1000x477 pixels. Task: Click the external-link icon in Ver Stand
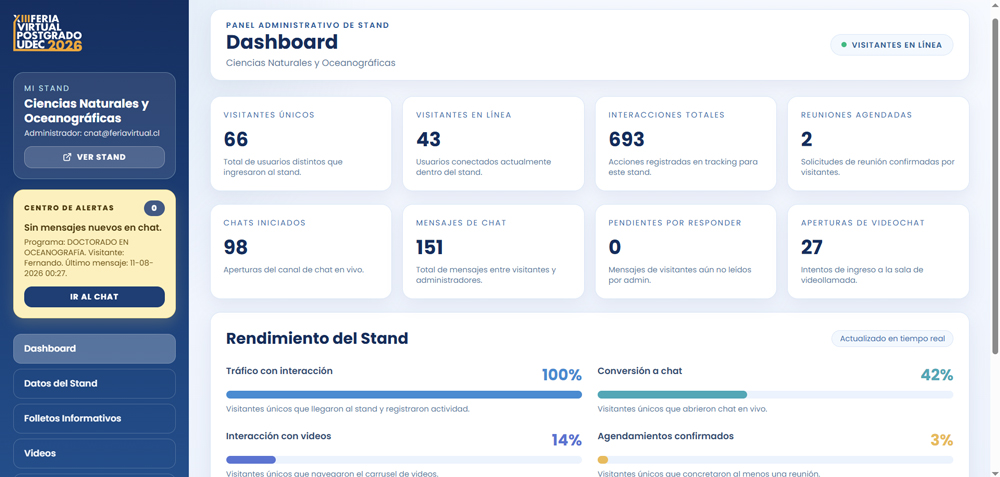67,157
